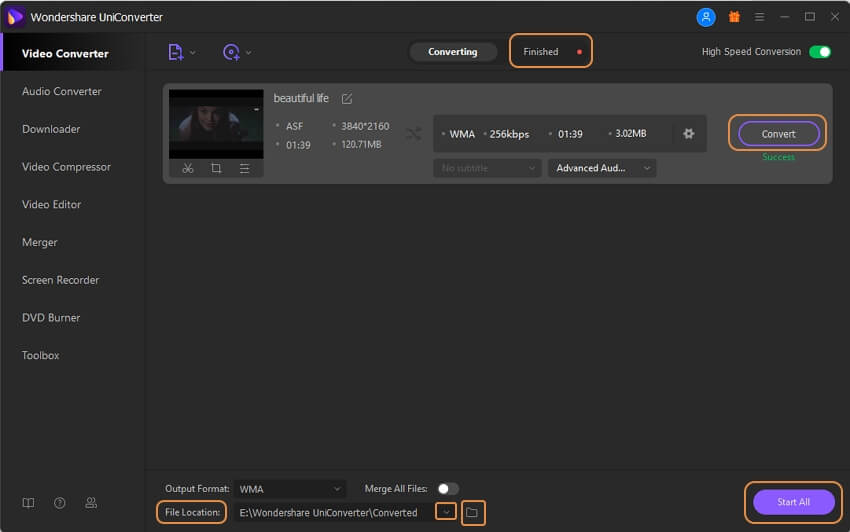Click the 3840*2160 resolution text

[x=365, y=126]
